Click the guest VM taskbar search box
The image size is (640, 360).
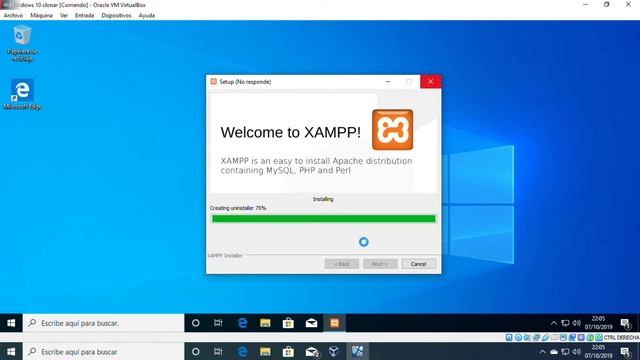(x=104, y=323)
